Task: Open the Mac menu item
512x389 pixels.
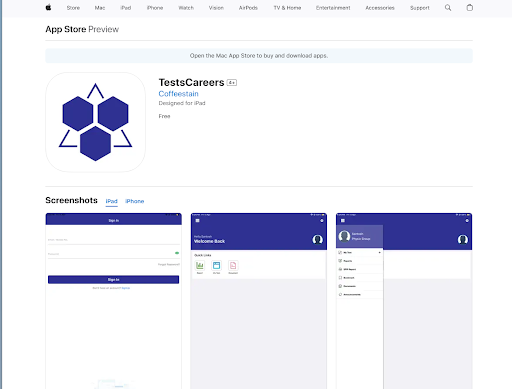Action: [x=100, y=8]
